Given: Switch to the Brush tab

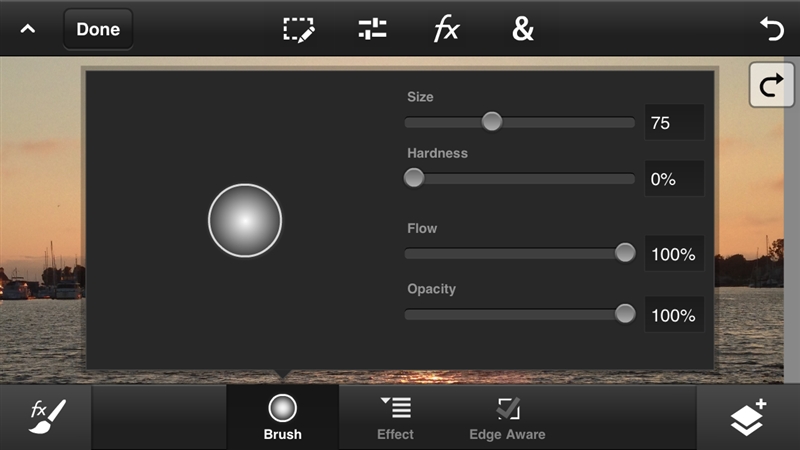Looking at the screenshot, I should [283, 417].
